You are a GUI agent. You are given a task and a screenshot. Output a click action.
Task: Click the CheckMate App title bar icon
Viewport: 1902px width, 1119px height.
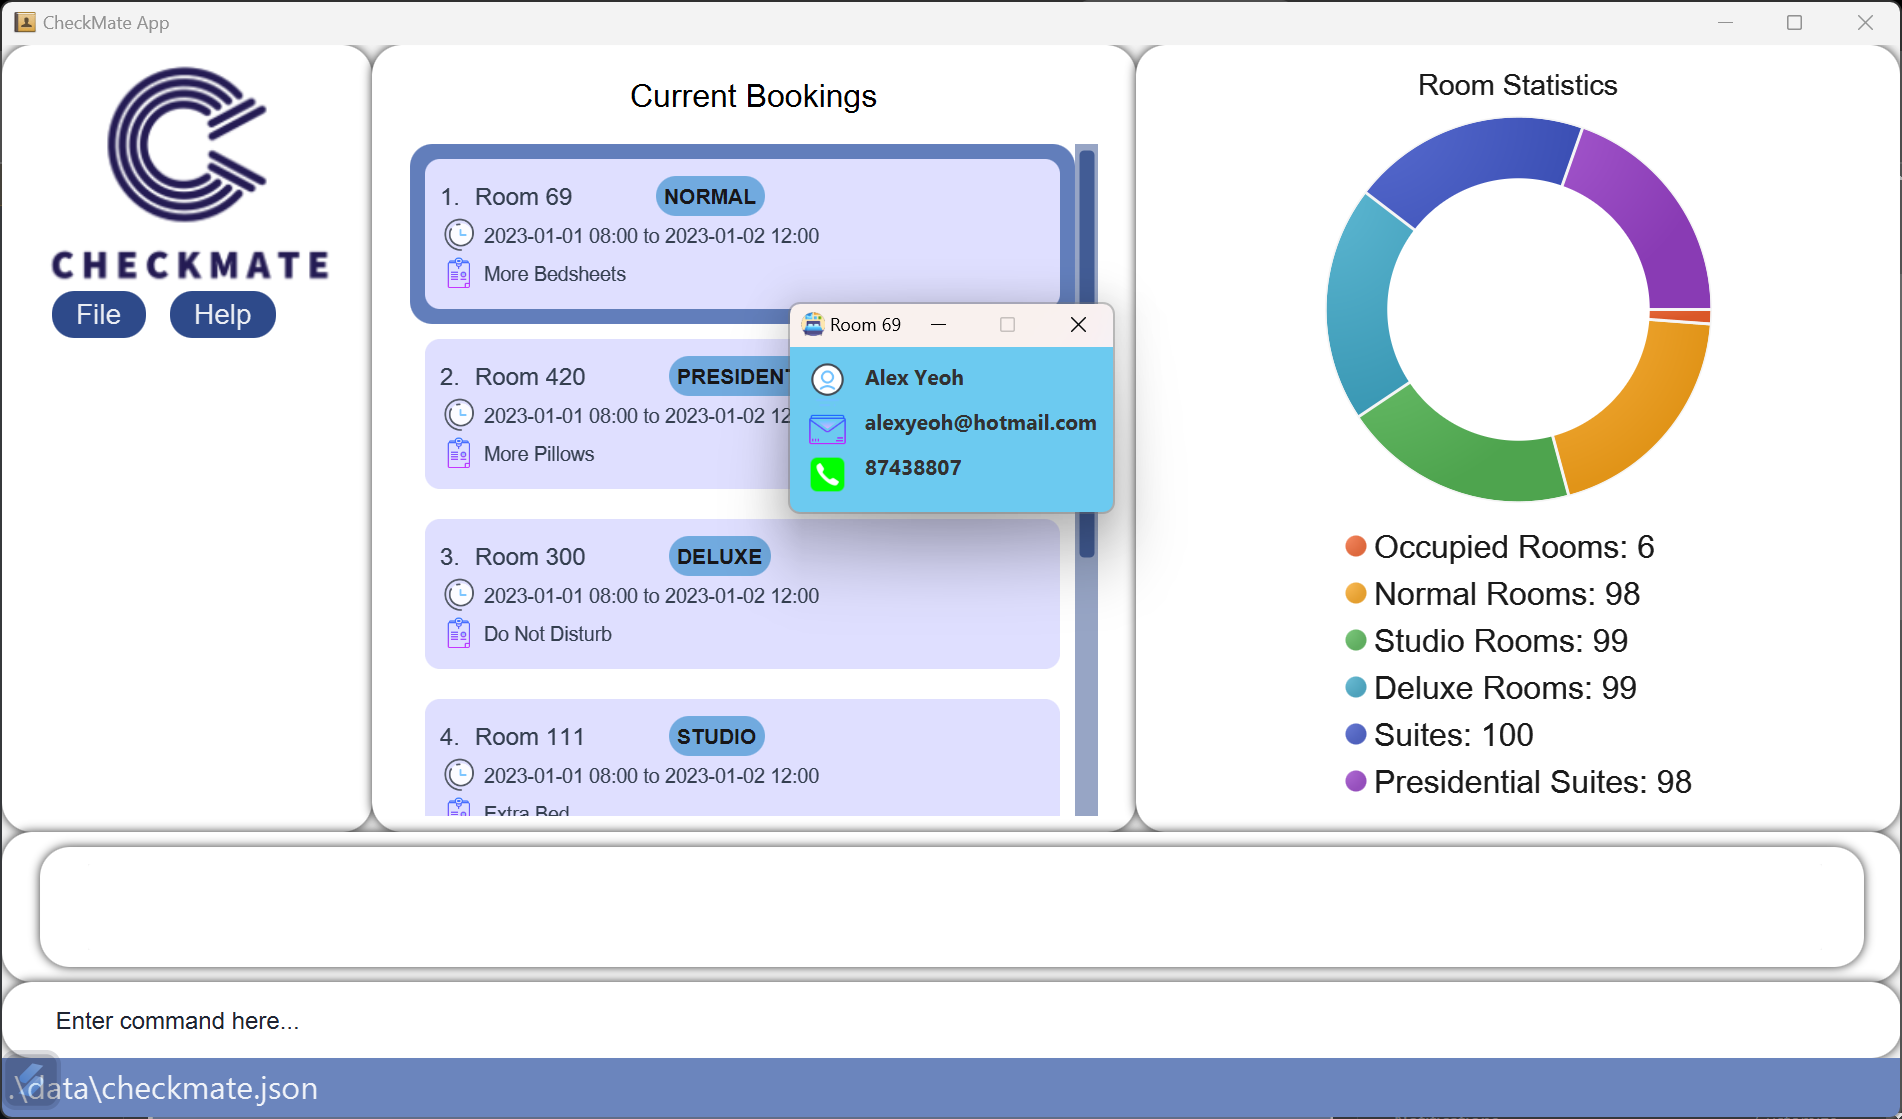(25, 22)
